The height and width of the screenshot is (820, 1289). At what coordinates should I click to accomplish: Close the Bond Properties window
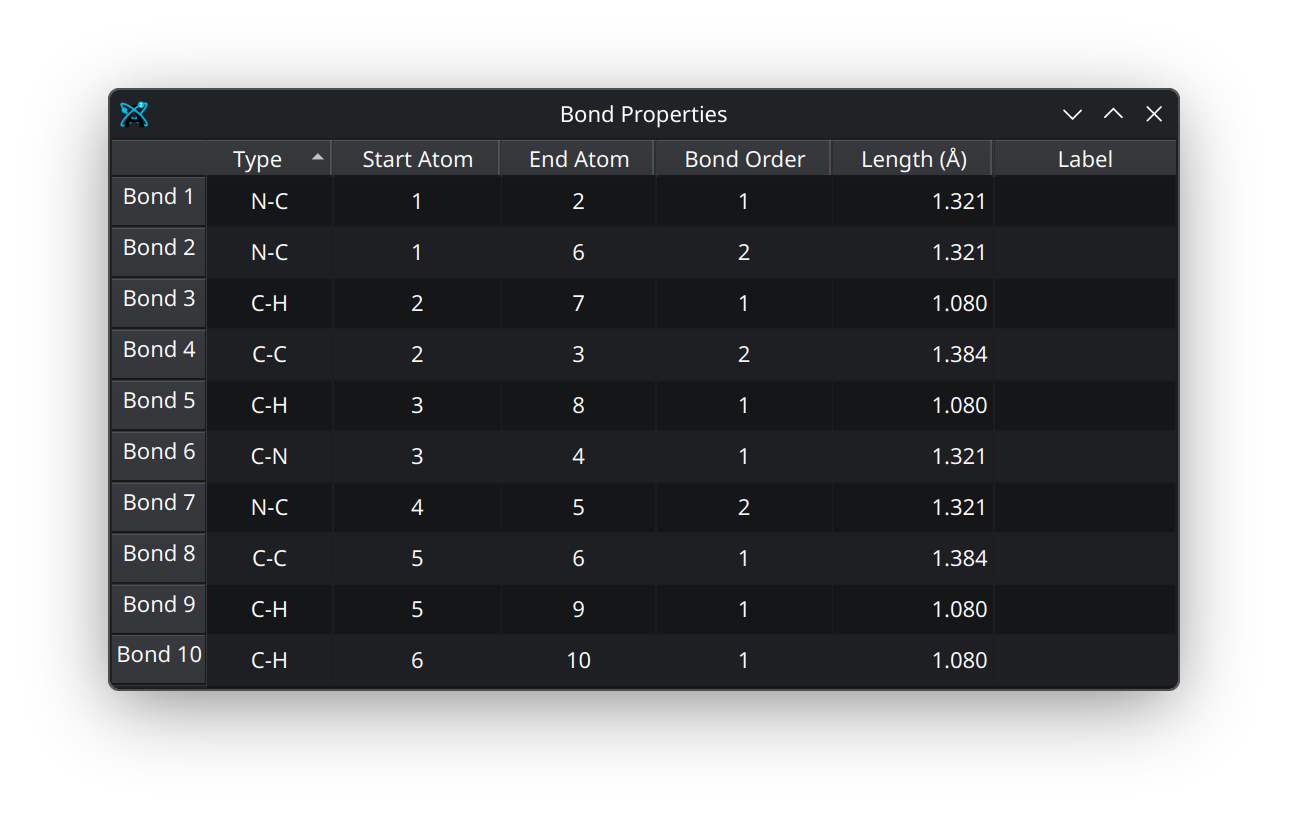click(x=1154, y=114)
